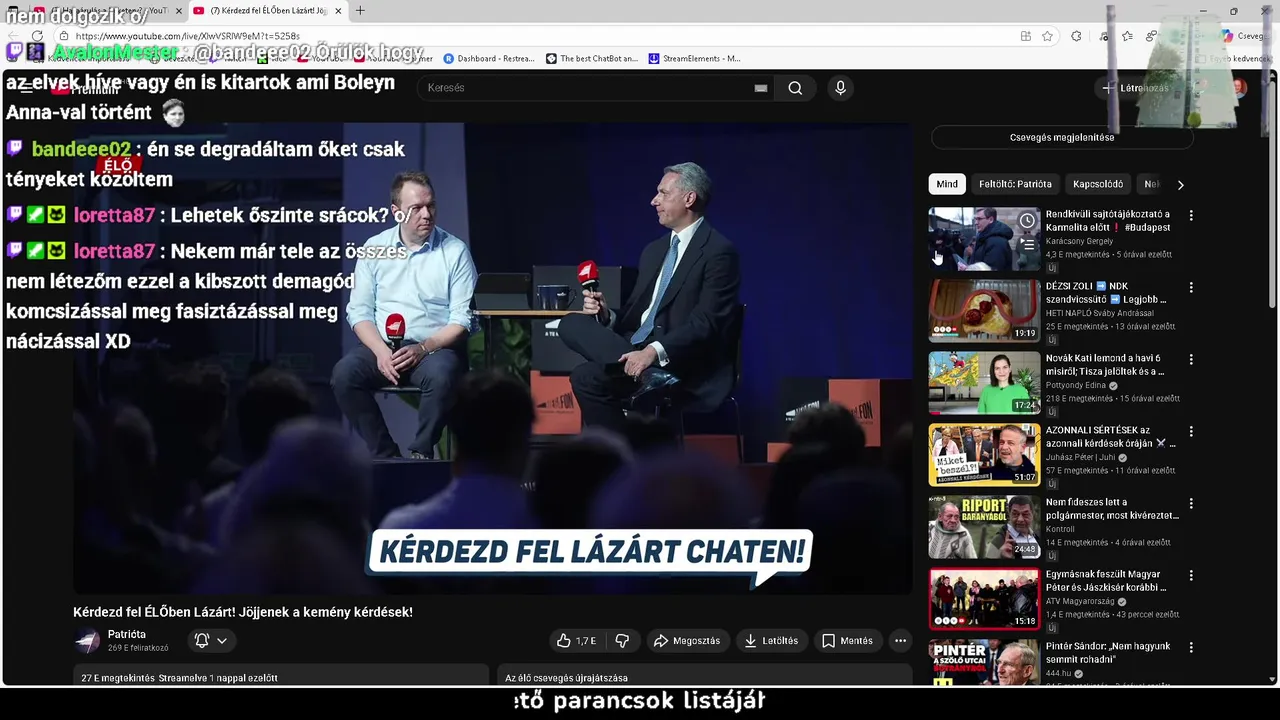Add Rendkívüli sajtótájékoztató video to Watch Later

pos(1027,221)
